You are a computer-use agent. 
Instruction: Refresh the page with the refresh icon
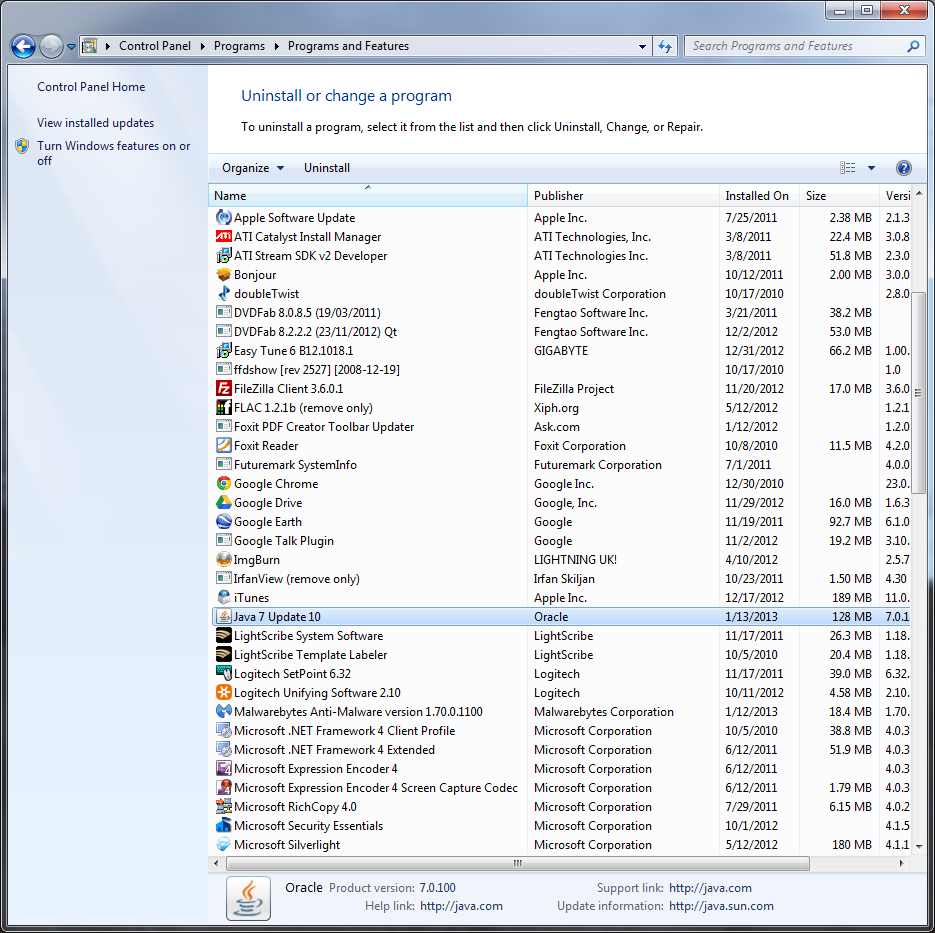(665, 46)
